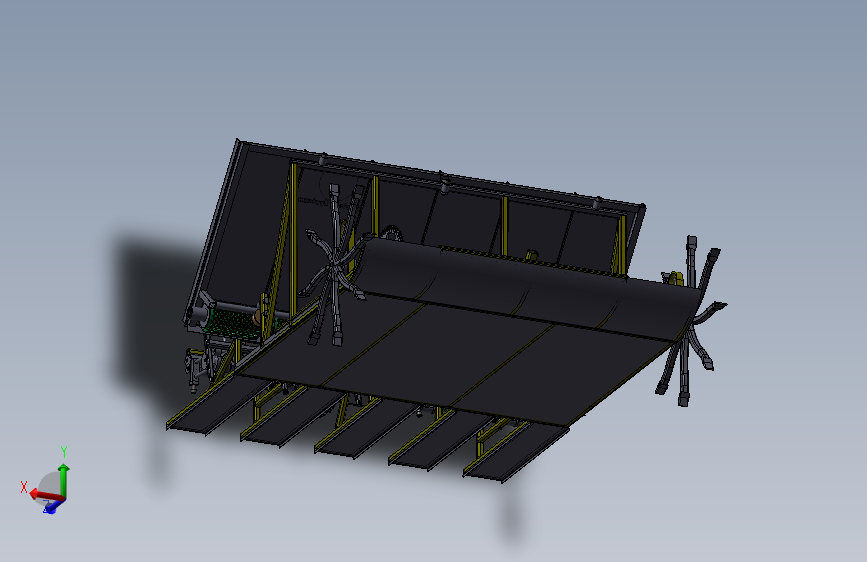Click the green Y axis arrow of the triad
Viewport: 867px width, 562px height.
pos(64,481)
